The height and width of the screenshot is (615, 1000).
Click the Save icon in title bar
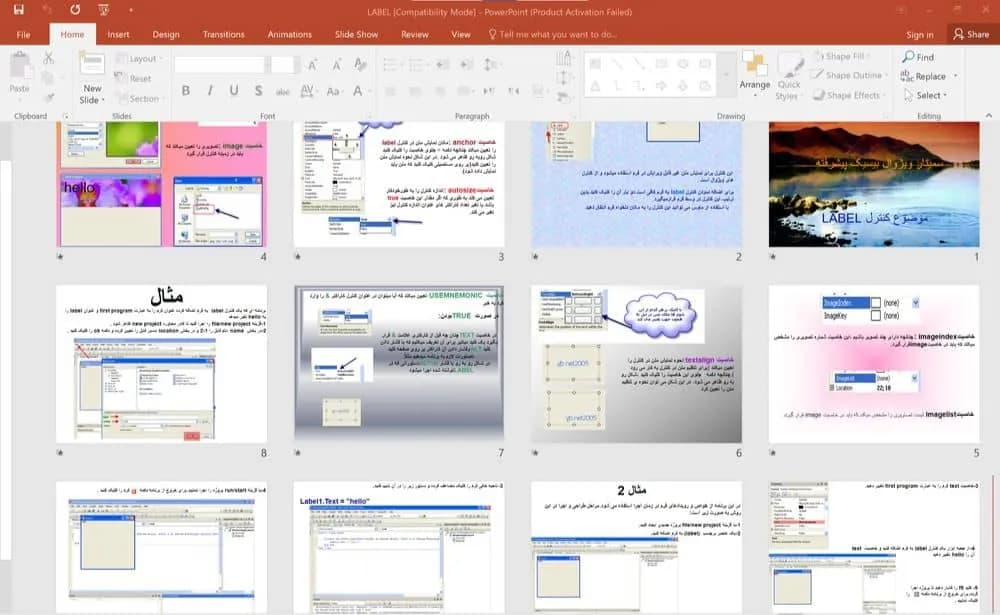coord(18,10)
